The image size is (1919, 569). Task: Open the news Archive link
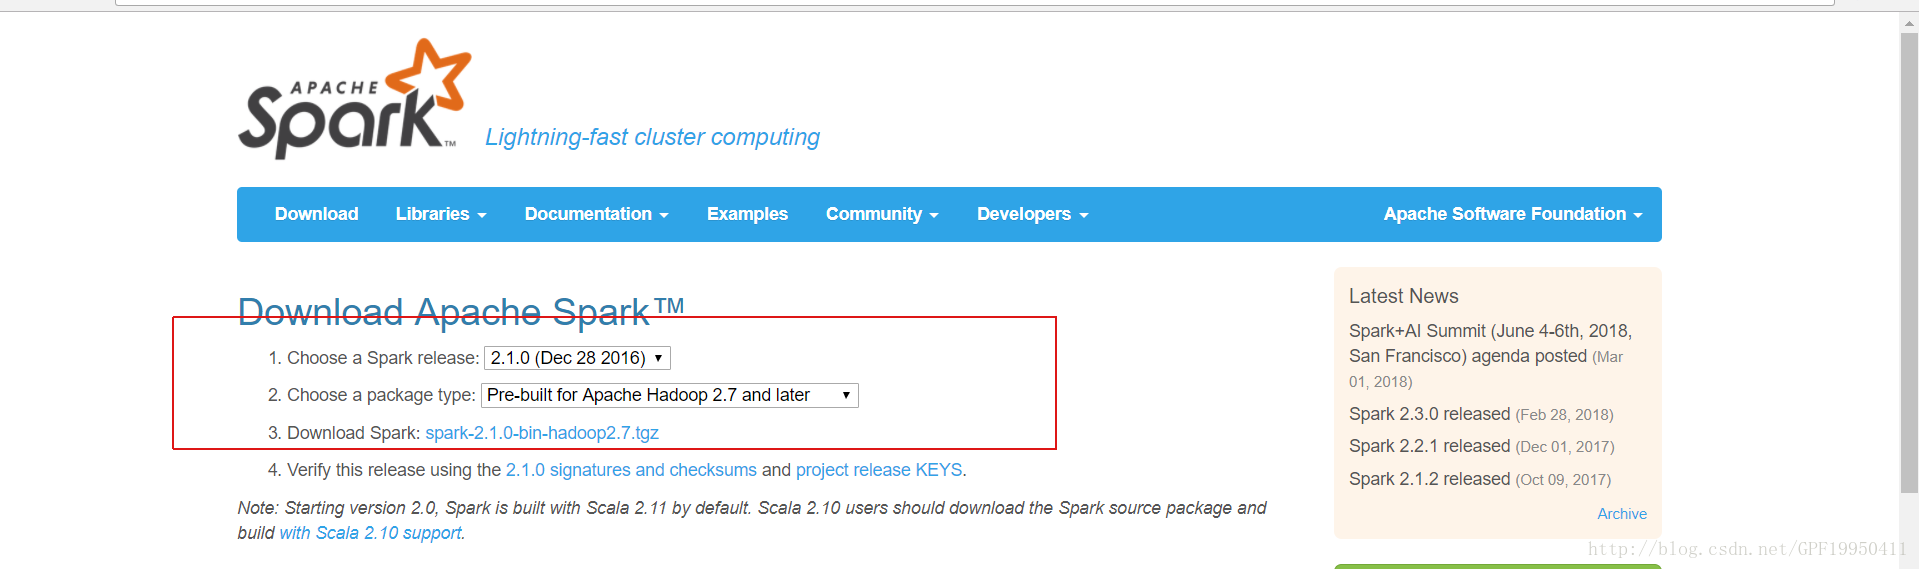(1621, 514)
